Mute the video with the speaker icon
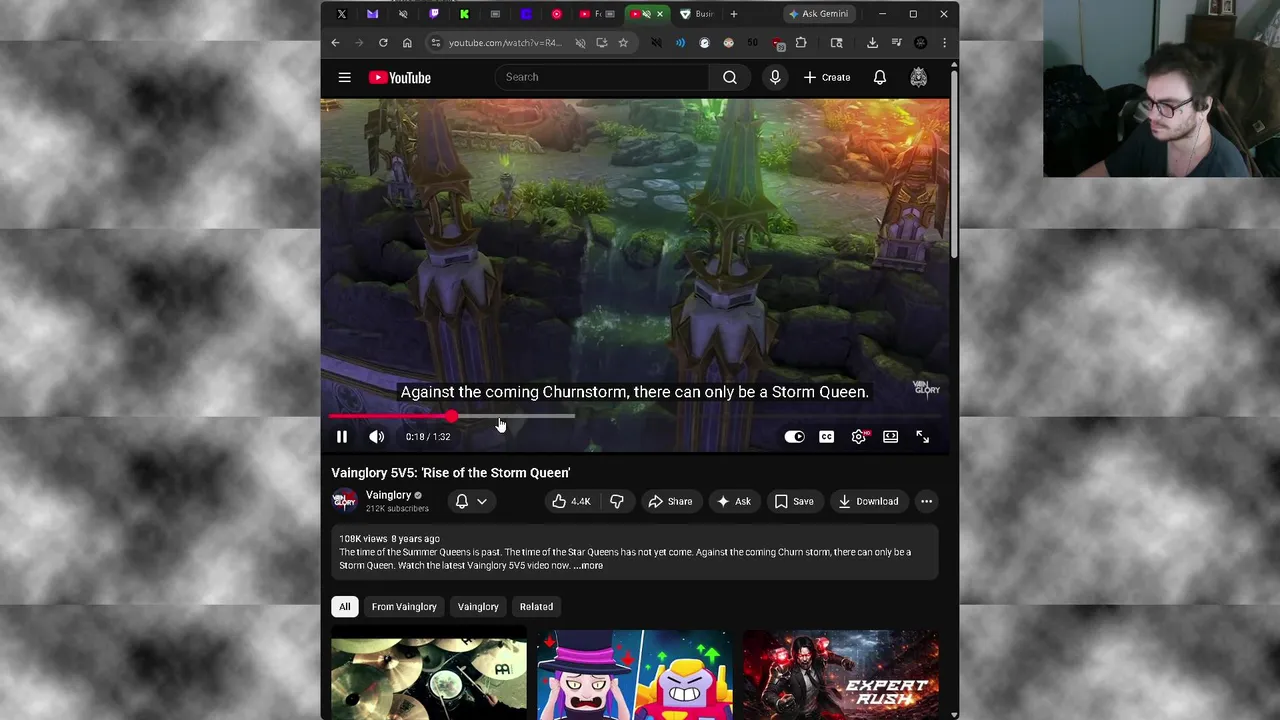Screen dimensions: 1280x720 click(x=376, y=436)
